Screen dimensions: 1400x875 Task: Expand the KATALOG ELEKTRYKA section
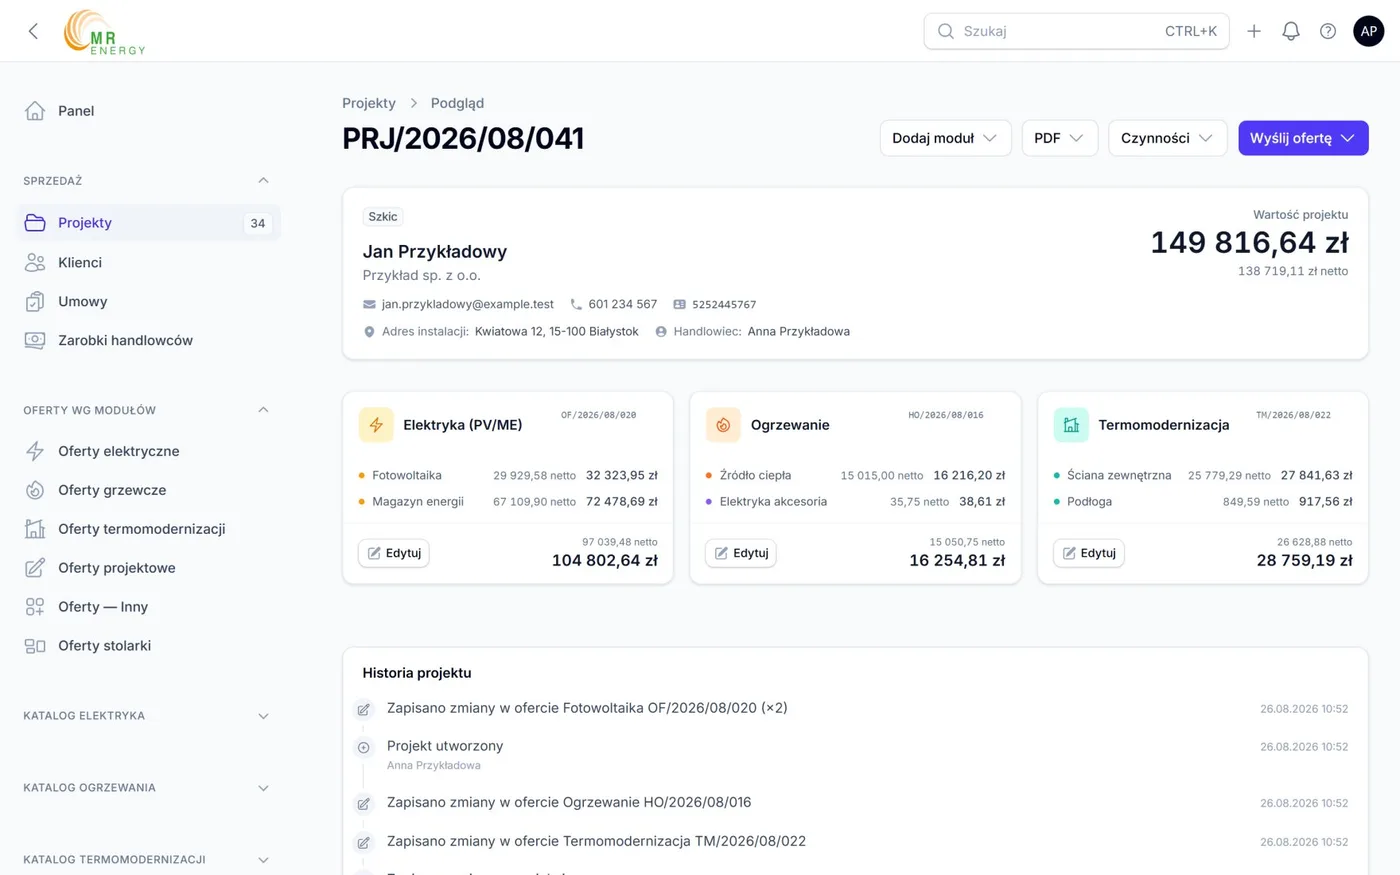pyautogui.click(x=263, y=716)
